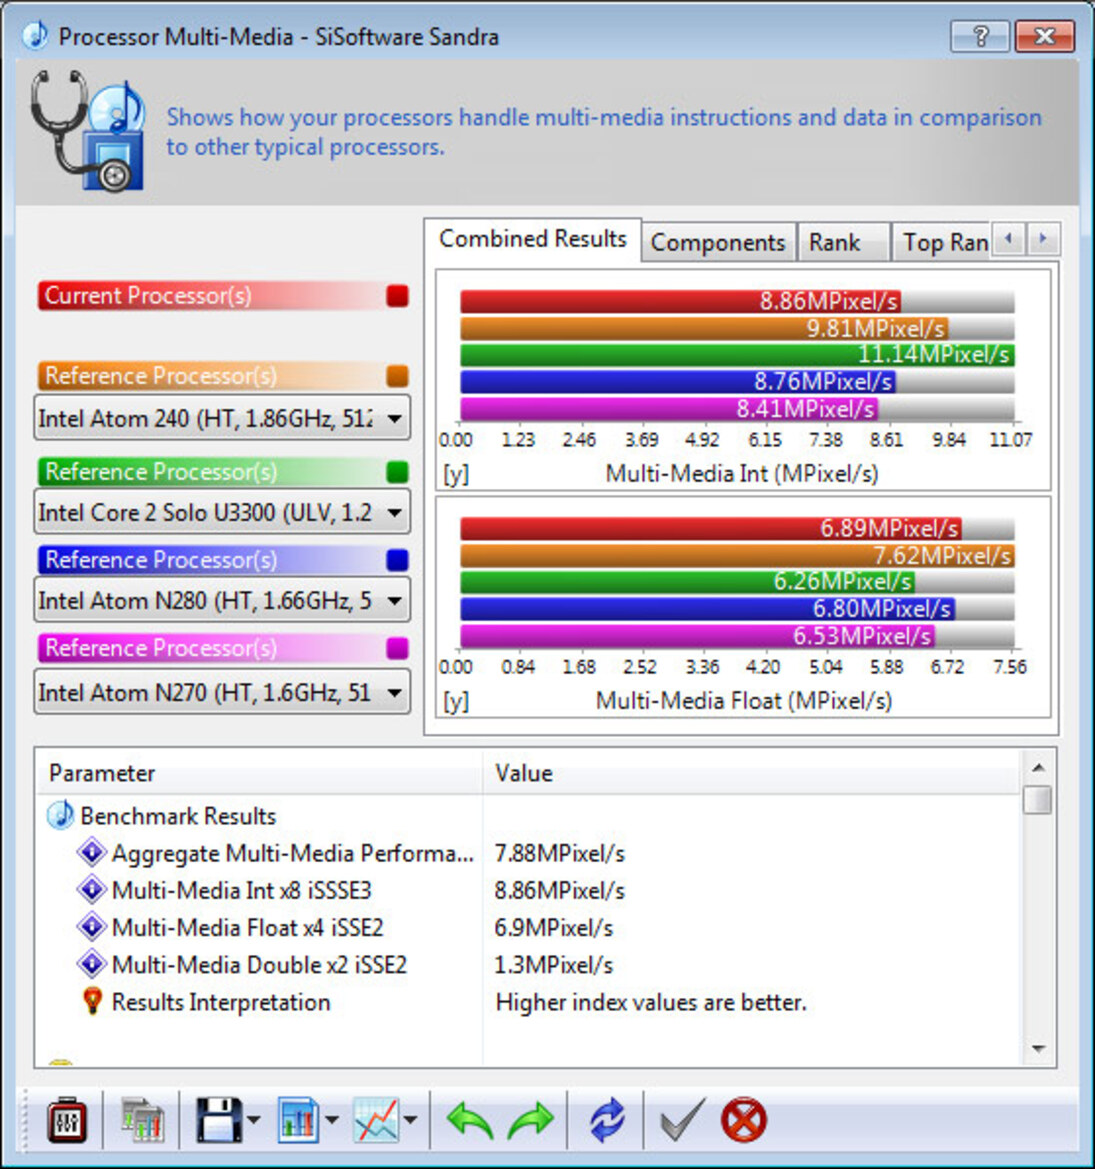
Task: Open the Intel Core 2 Solo U3300 dropdown
Action: tap(222, 512)
